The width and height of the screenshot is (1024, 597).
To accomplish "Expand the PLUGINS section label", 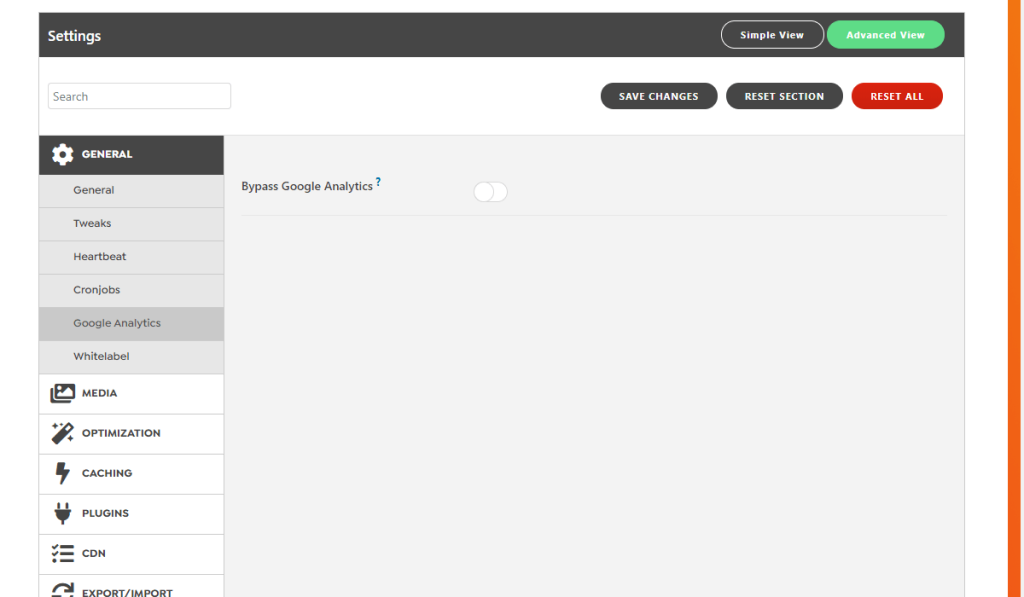I will point(105,513).
